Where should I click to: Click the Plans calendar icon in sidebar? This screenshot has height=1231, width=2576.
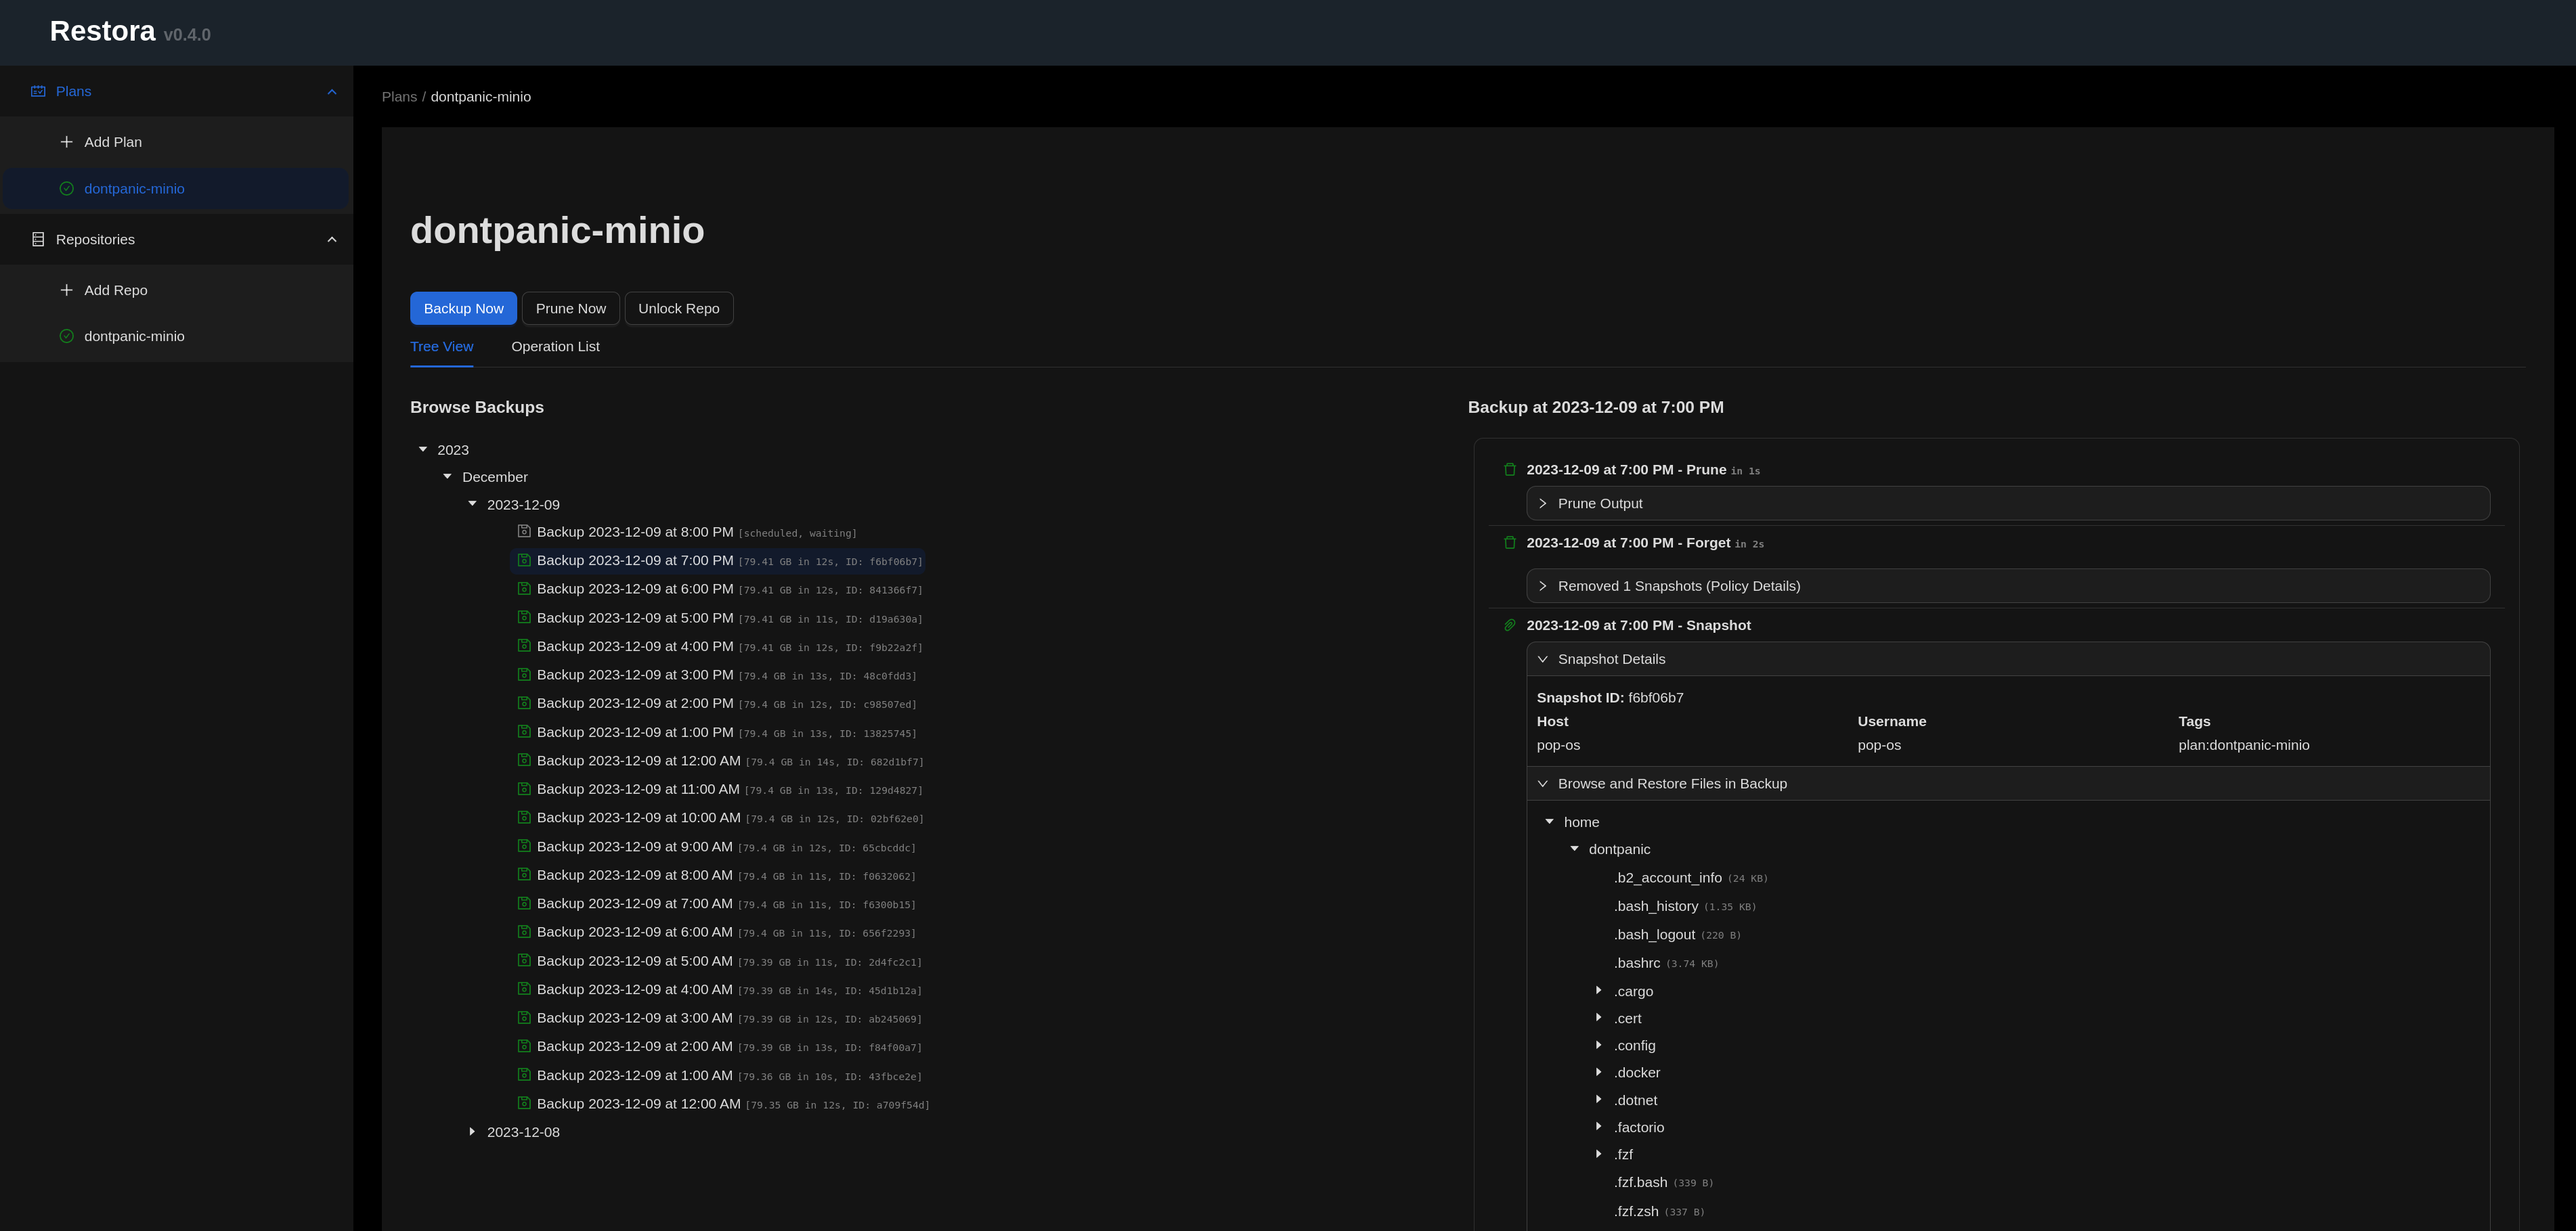click(38, 91)
